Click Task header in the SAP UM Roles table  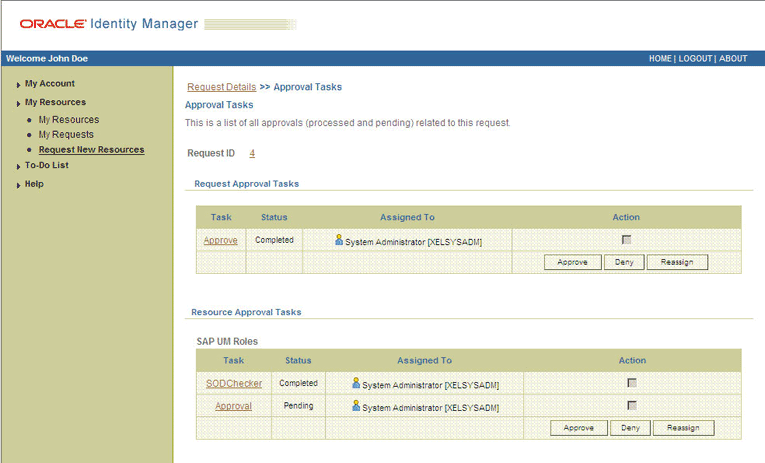coord(233,361)
